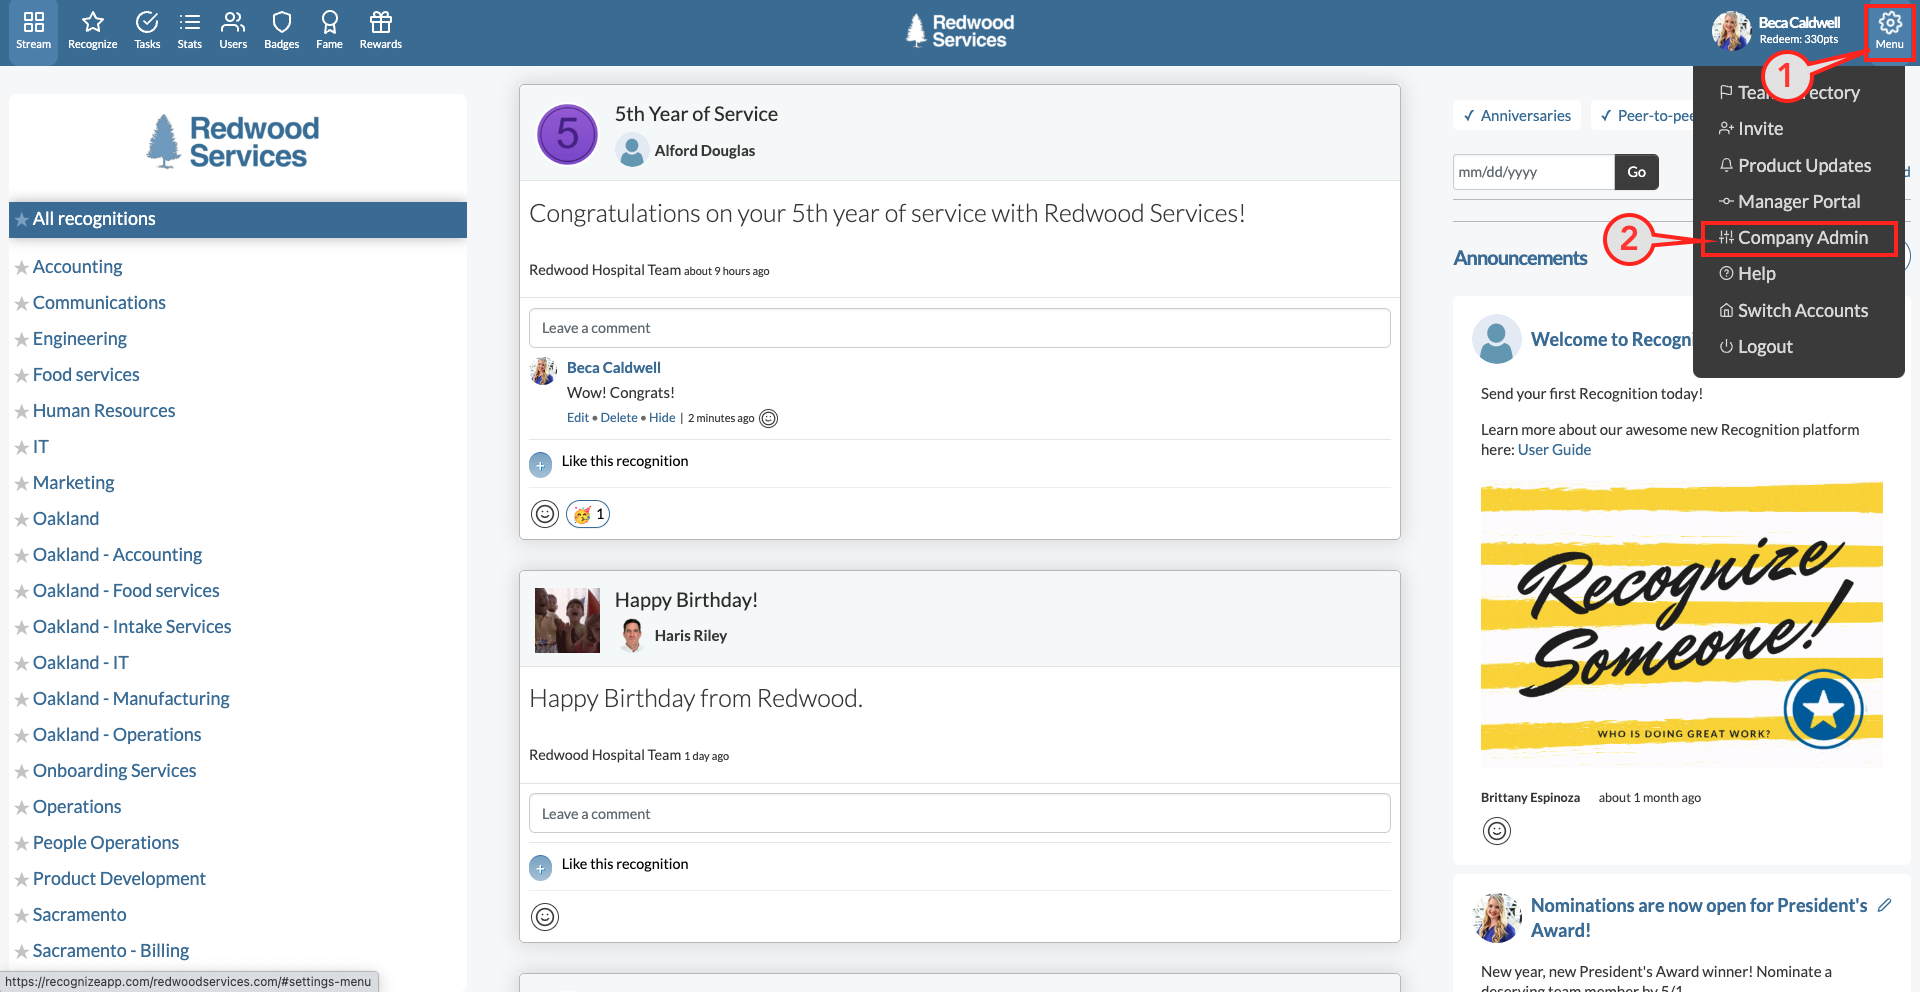Select Company Admin from the menu

1802,238
